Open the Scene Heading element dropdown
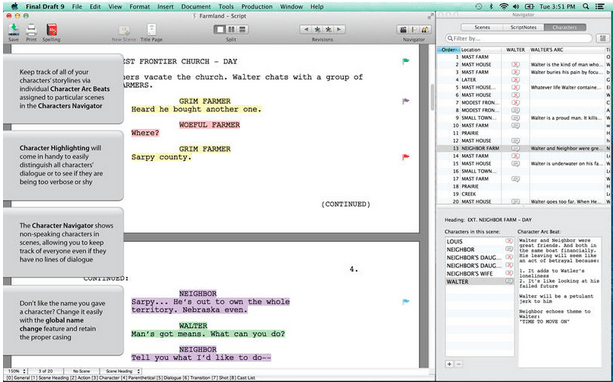The height and width of the screenshot is (382, 613). click(121, 371)
